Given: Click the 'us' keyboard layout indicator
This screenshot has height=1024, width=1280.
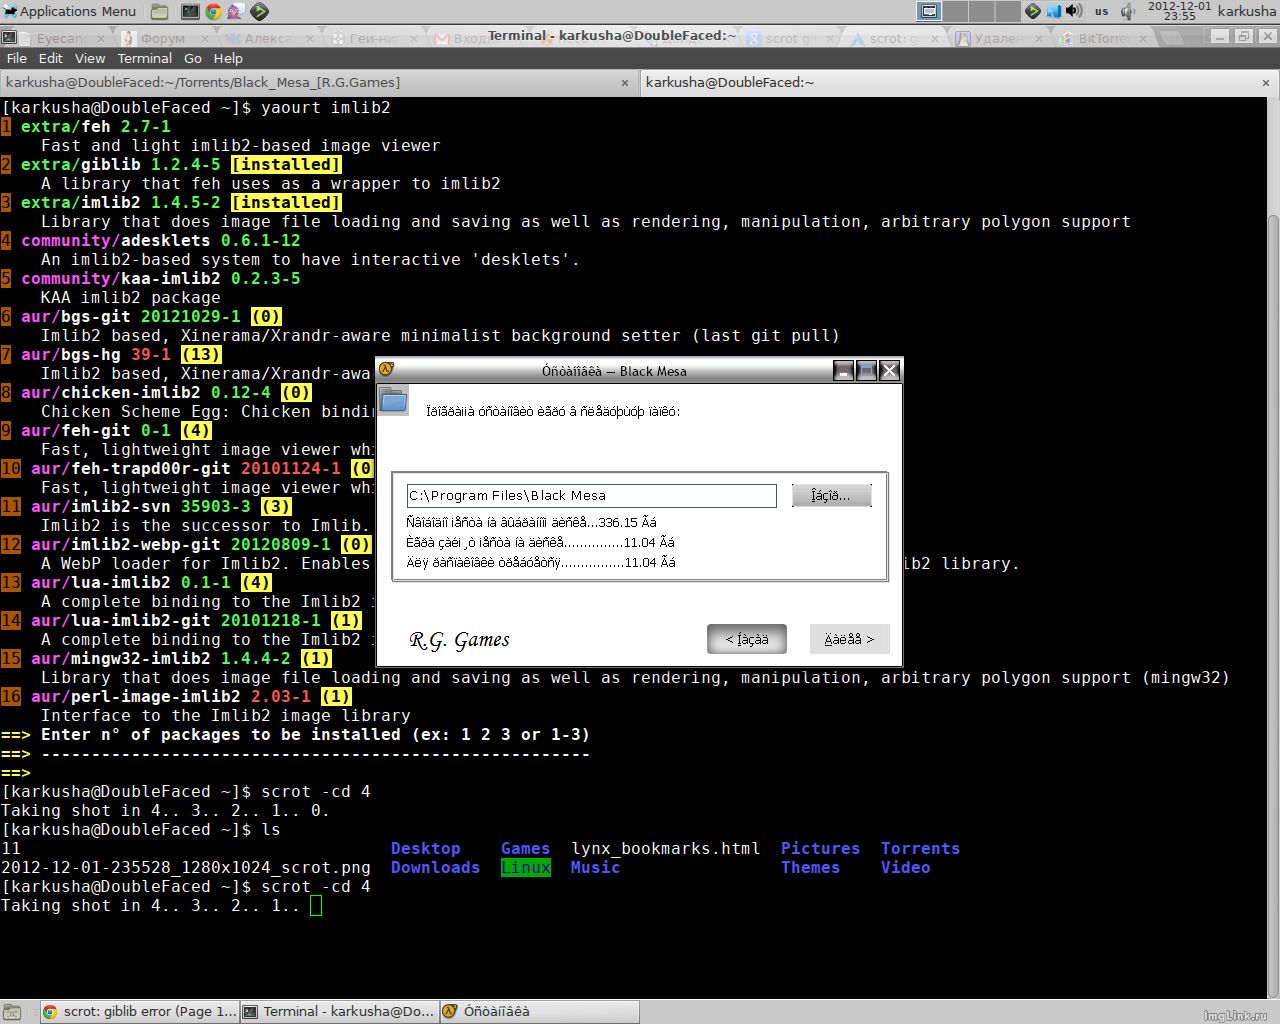Looking at the screenshot, I should pyautogui.click(x=1101, y=12).
